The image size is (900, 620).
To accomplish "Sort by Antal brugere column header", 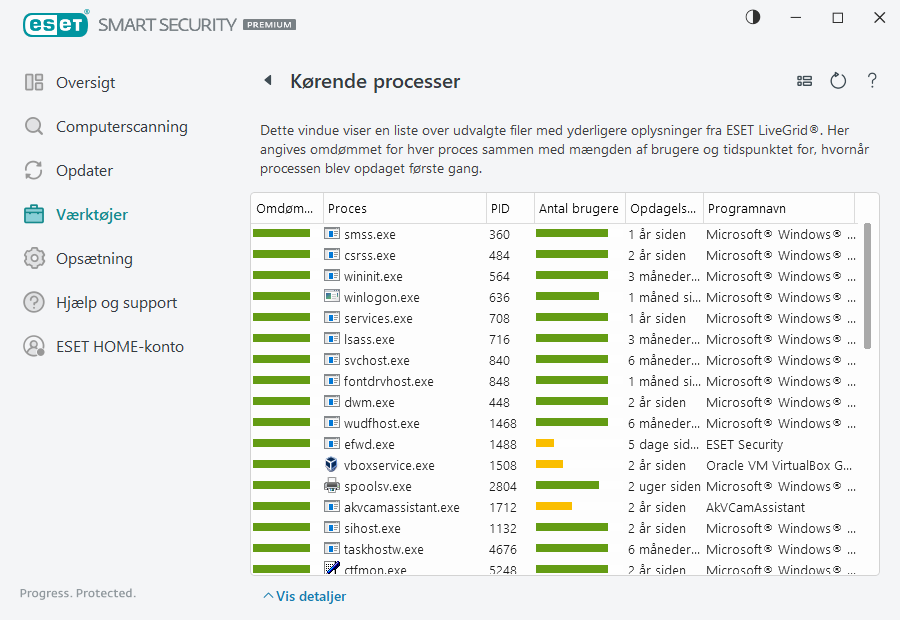I will pyautogui.click(x=578, y=209).
